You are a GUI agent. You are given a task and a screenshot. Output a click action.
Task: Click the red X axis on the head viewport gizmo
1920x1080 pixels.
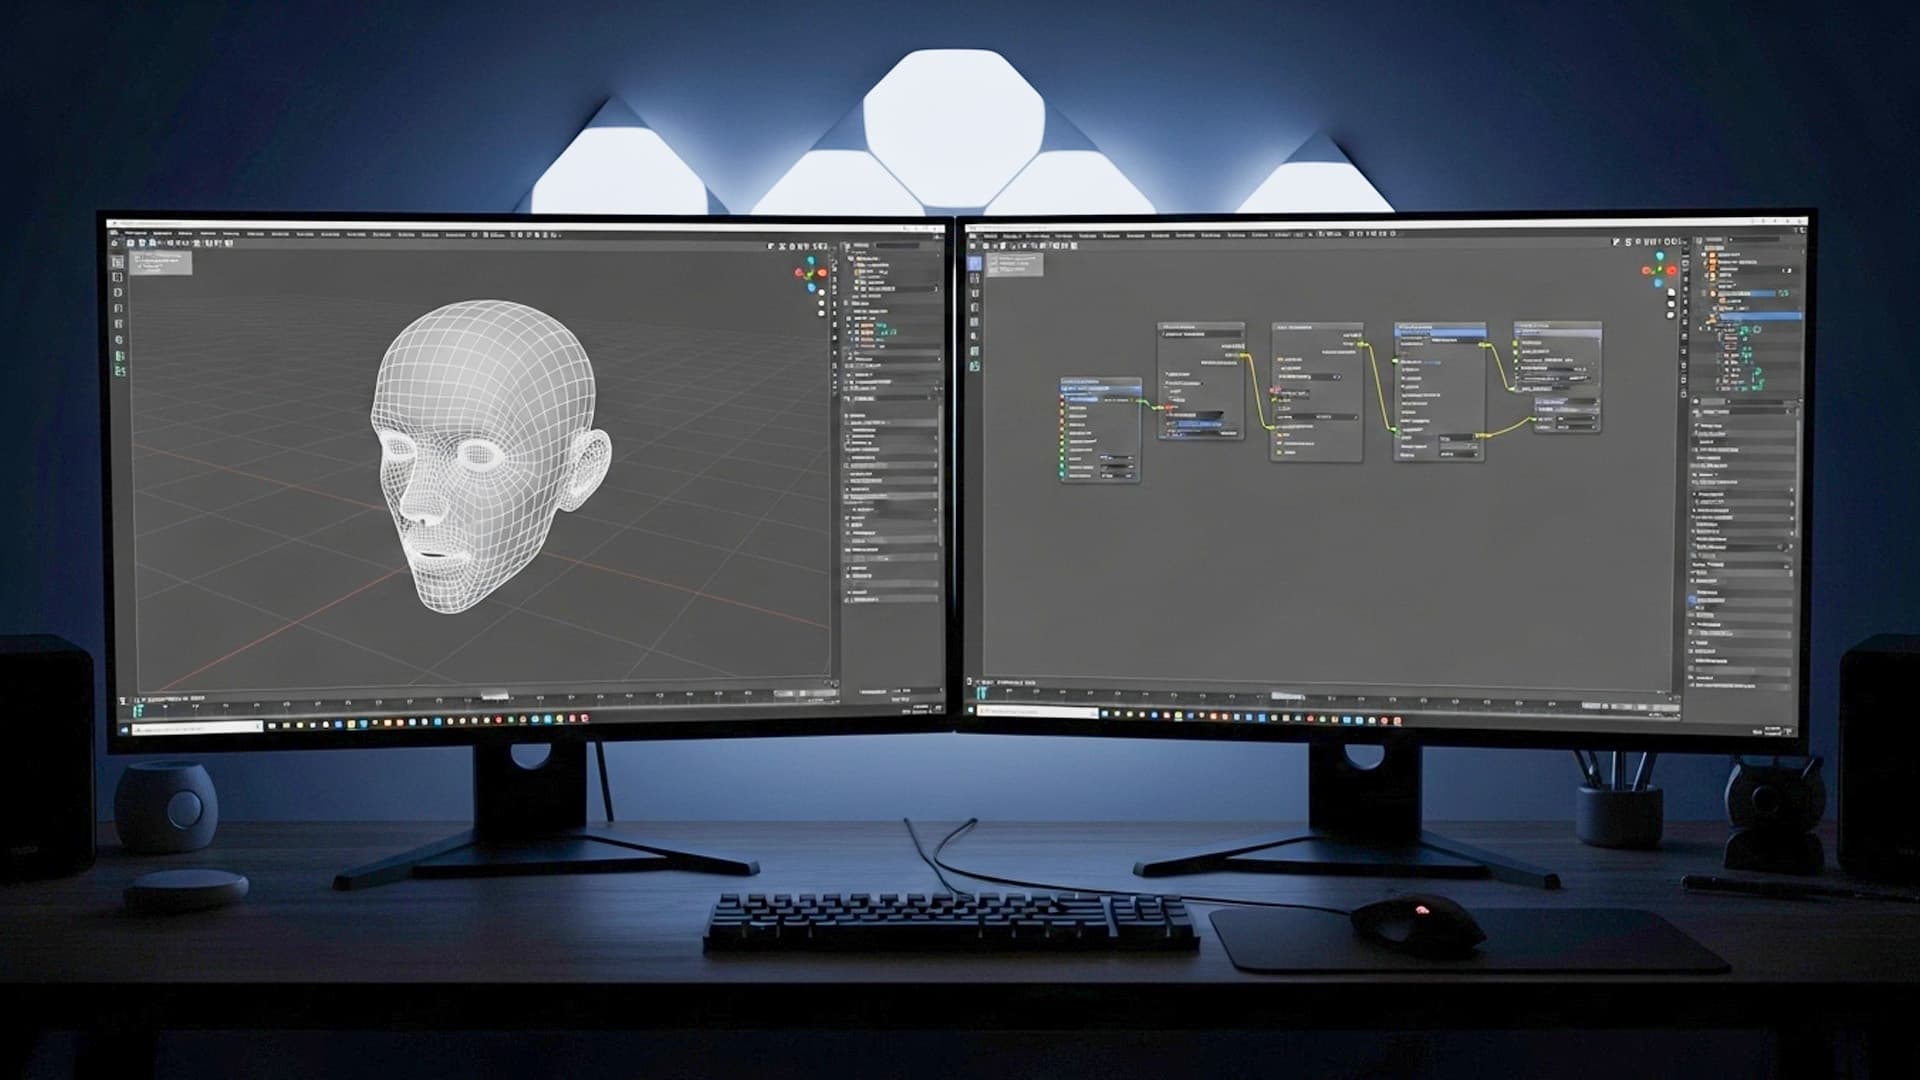pos(822,272)
